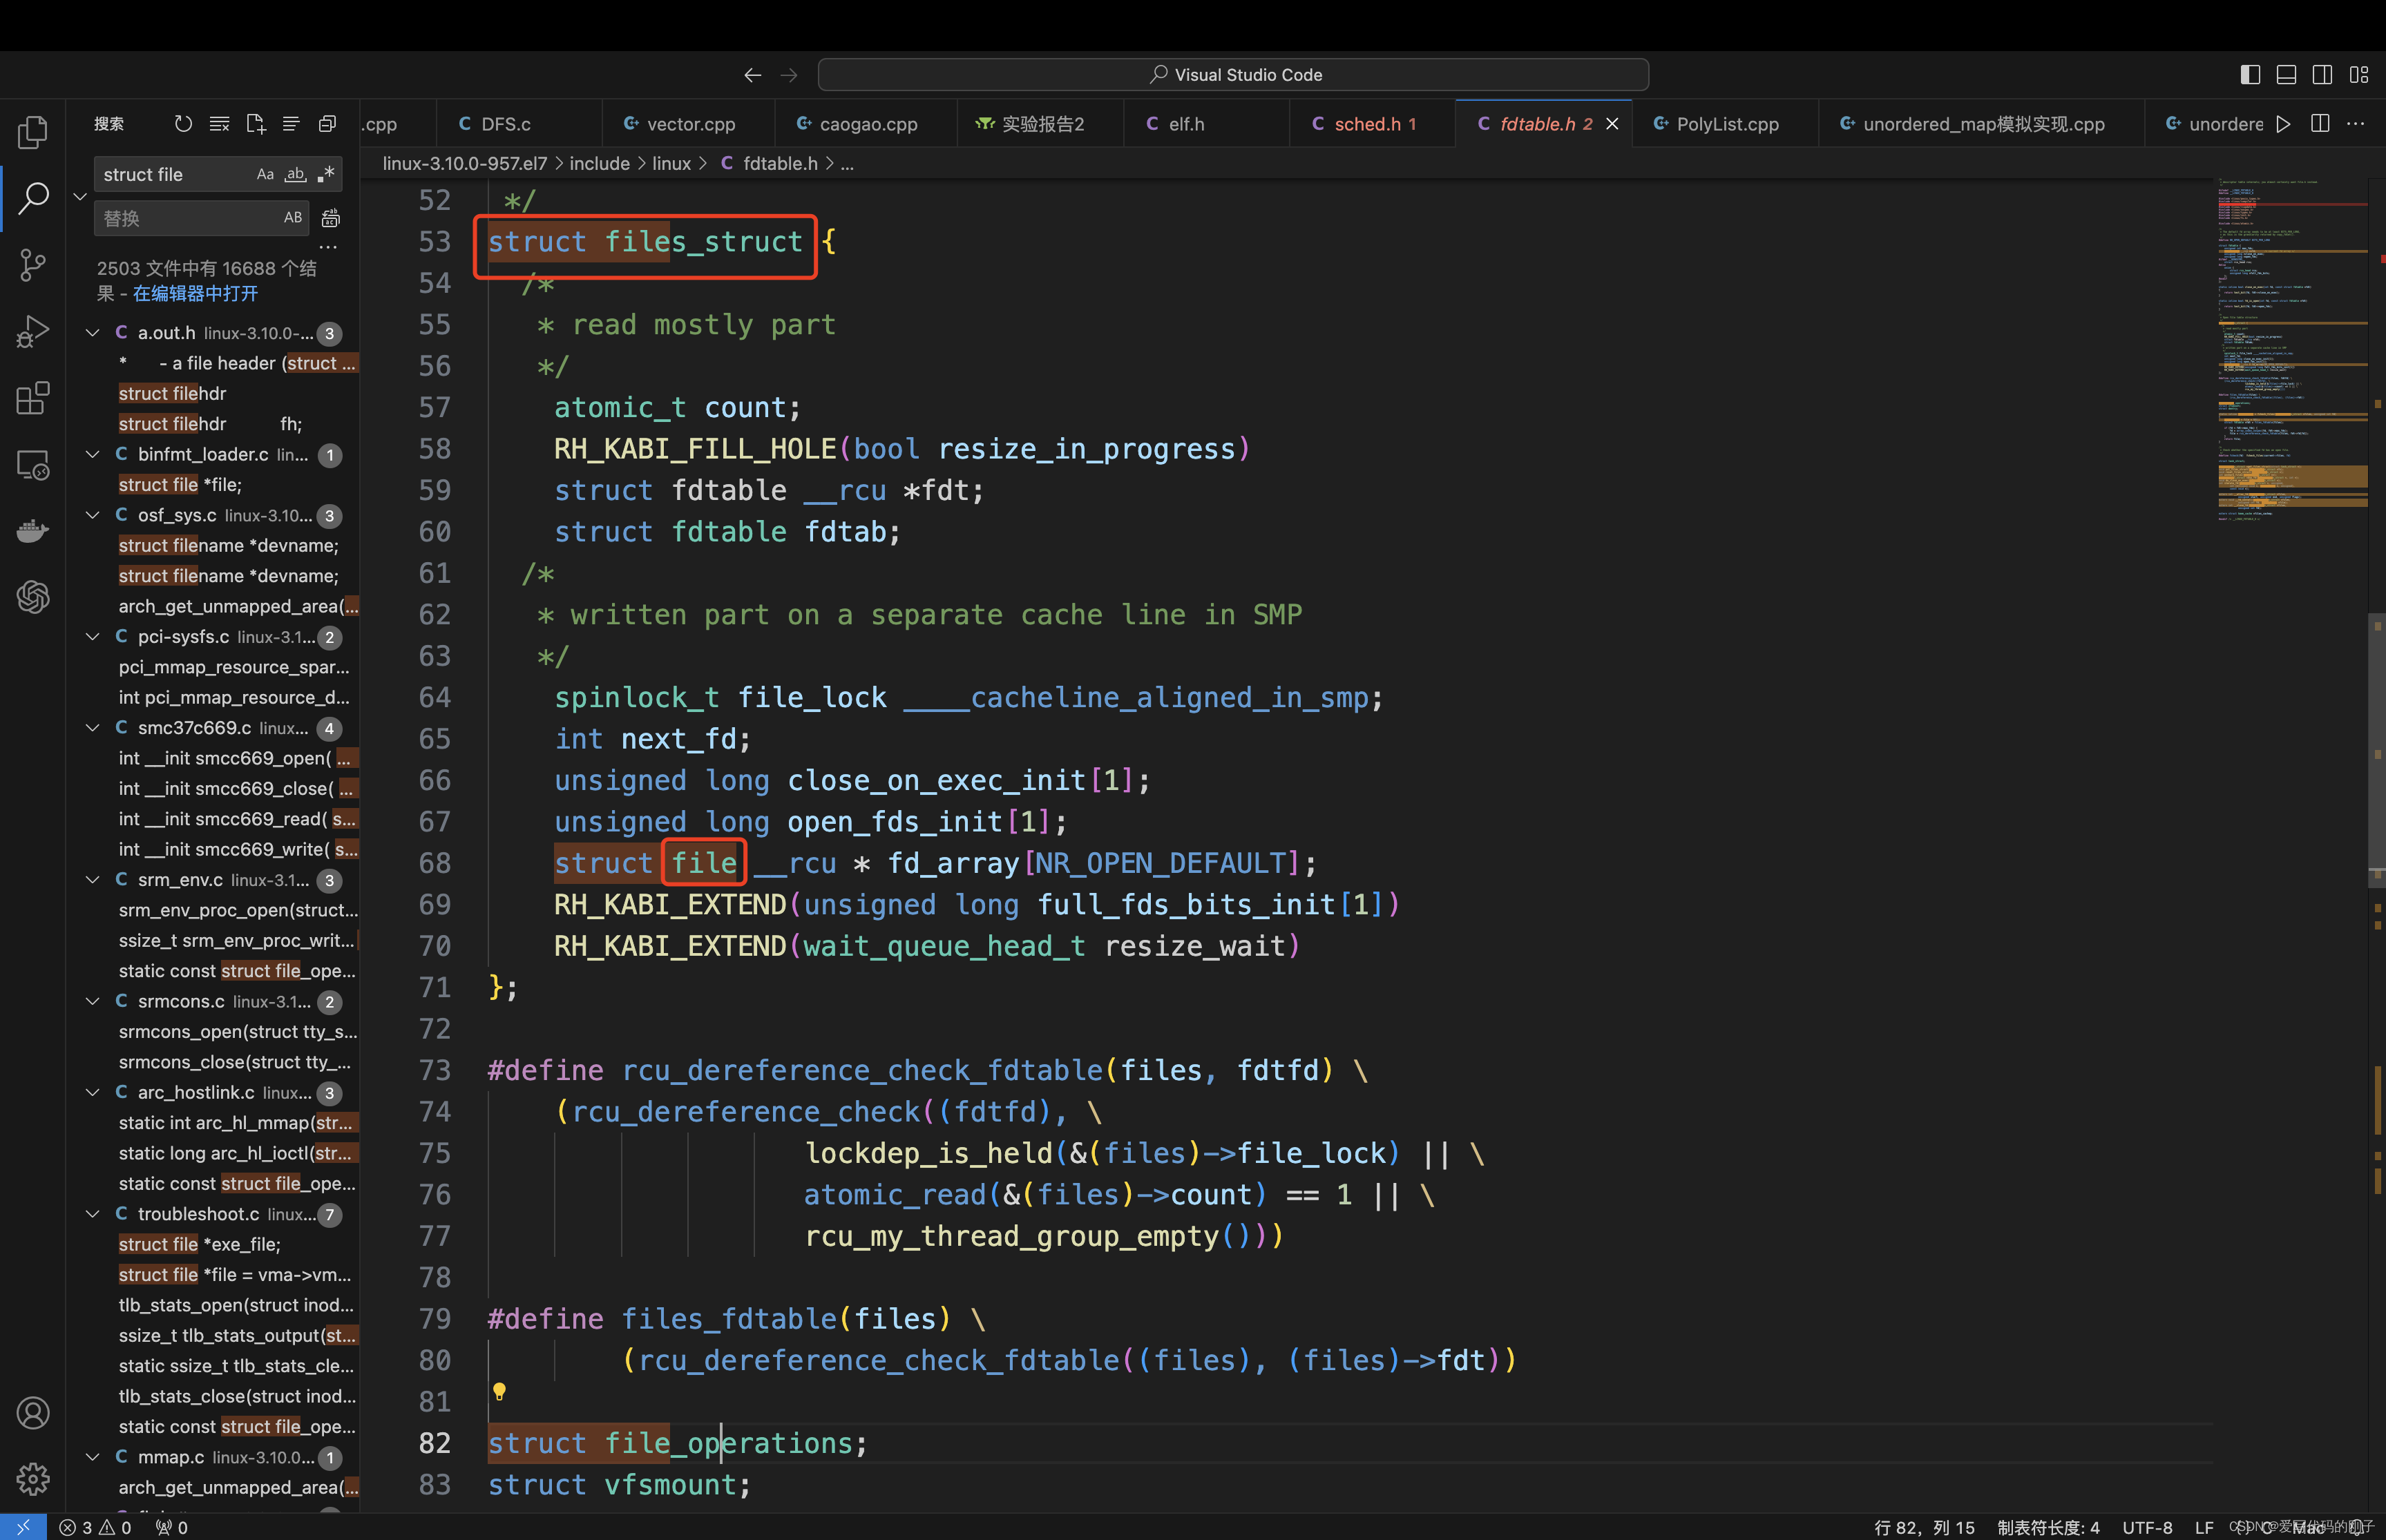Switch to the caogao.cpp tab
The width and height of the screenshot is (2386, 1540).
[x=865, y=124]
